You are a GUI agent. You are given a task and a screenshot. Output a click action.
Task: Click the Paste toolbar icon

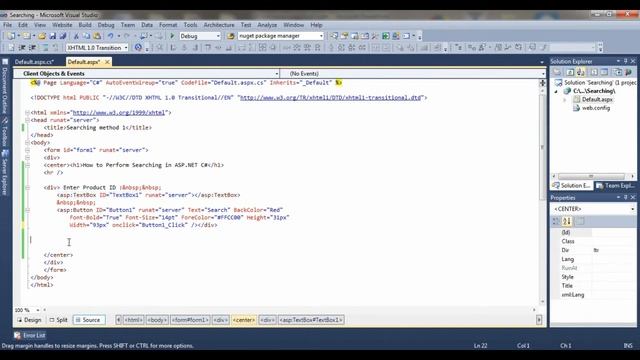coord(97,36)
